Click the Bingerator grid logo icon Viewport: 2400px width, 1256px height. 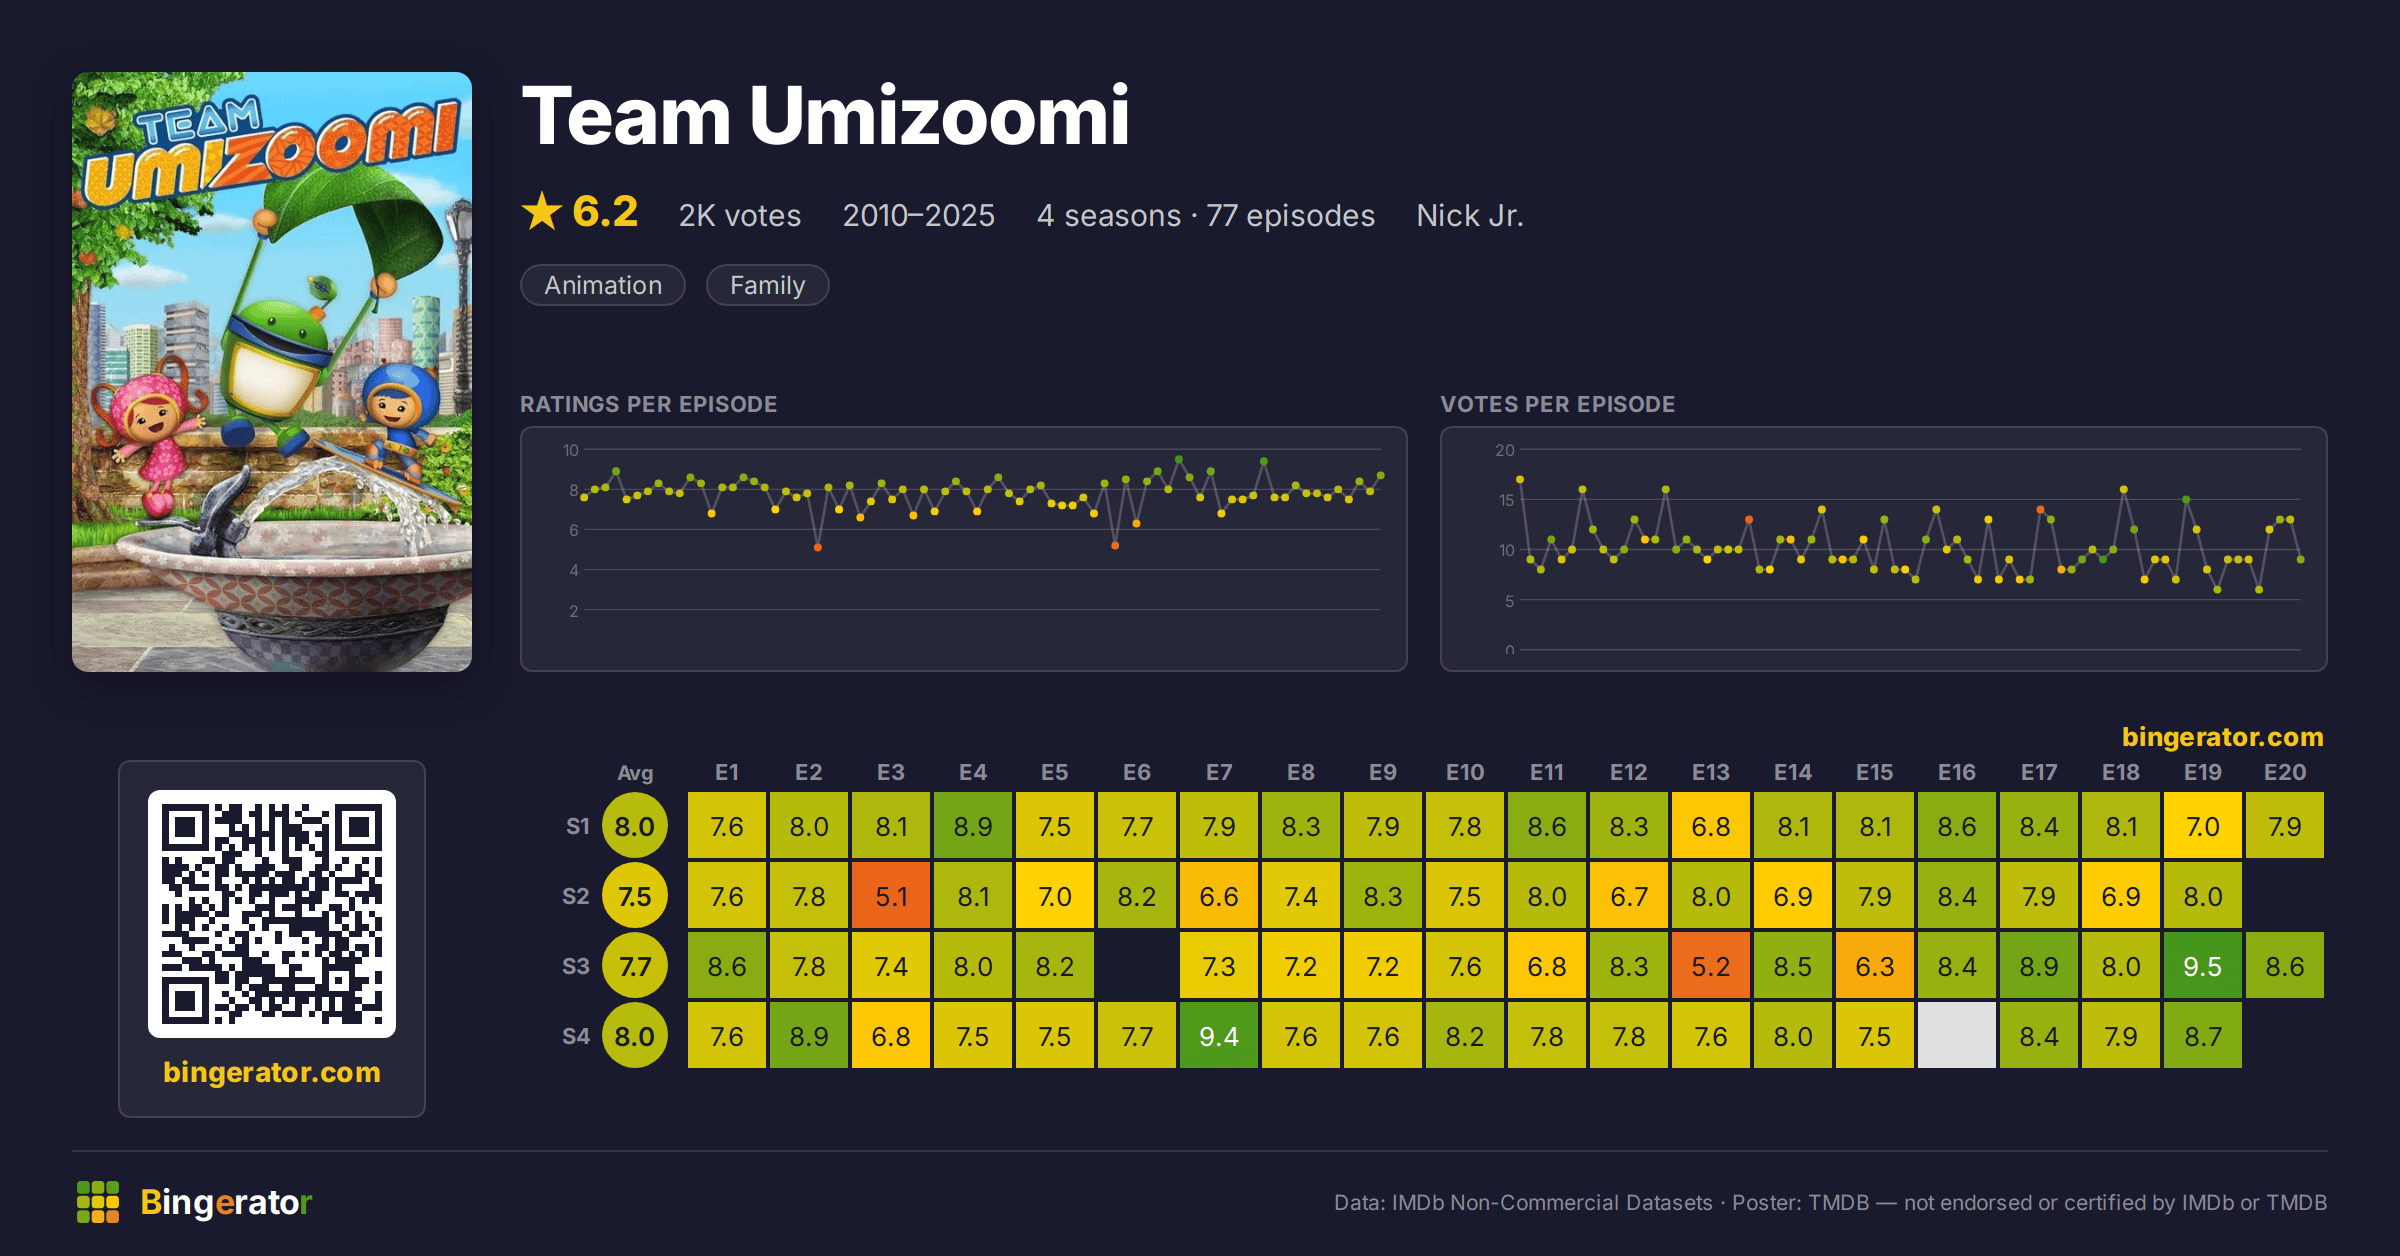[98, 1202]
